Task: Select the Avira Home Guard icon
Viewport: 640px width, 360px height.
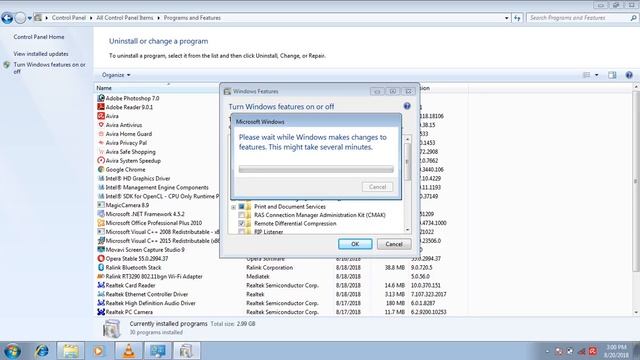Action: [x=101, y=134]
